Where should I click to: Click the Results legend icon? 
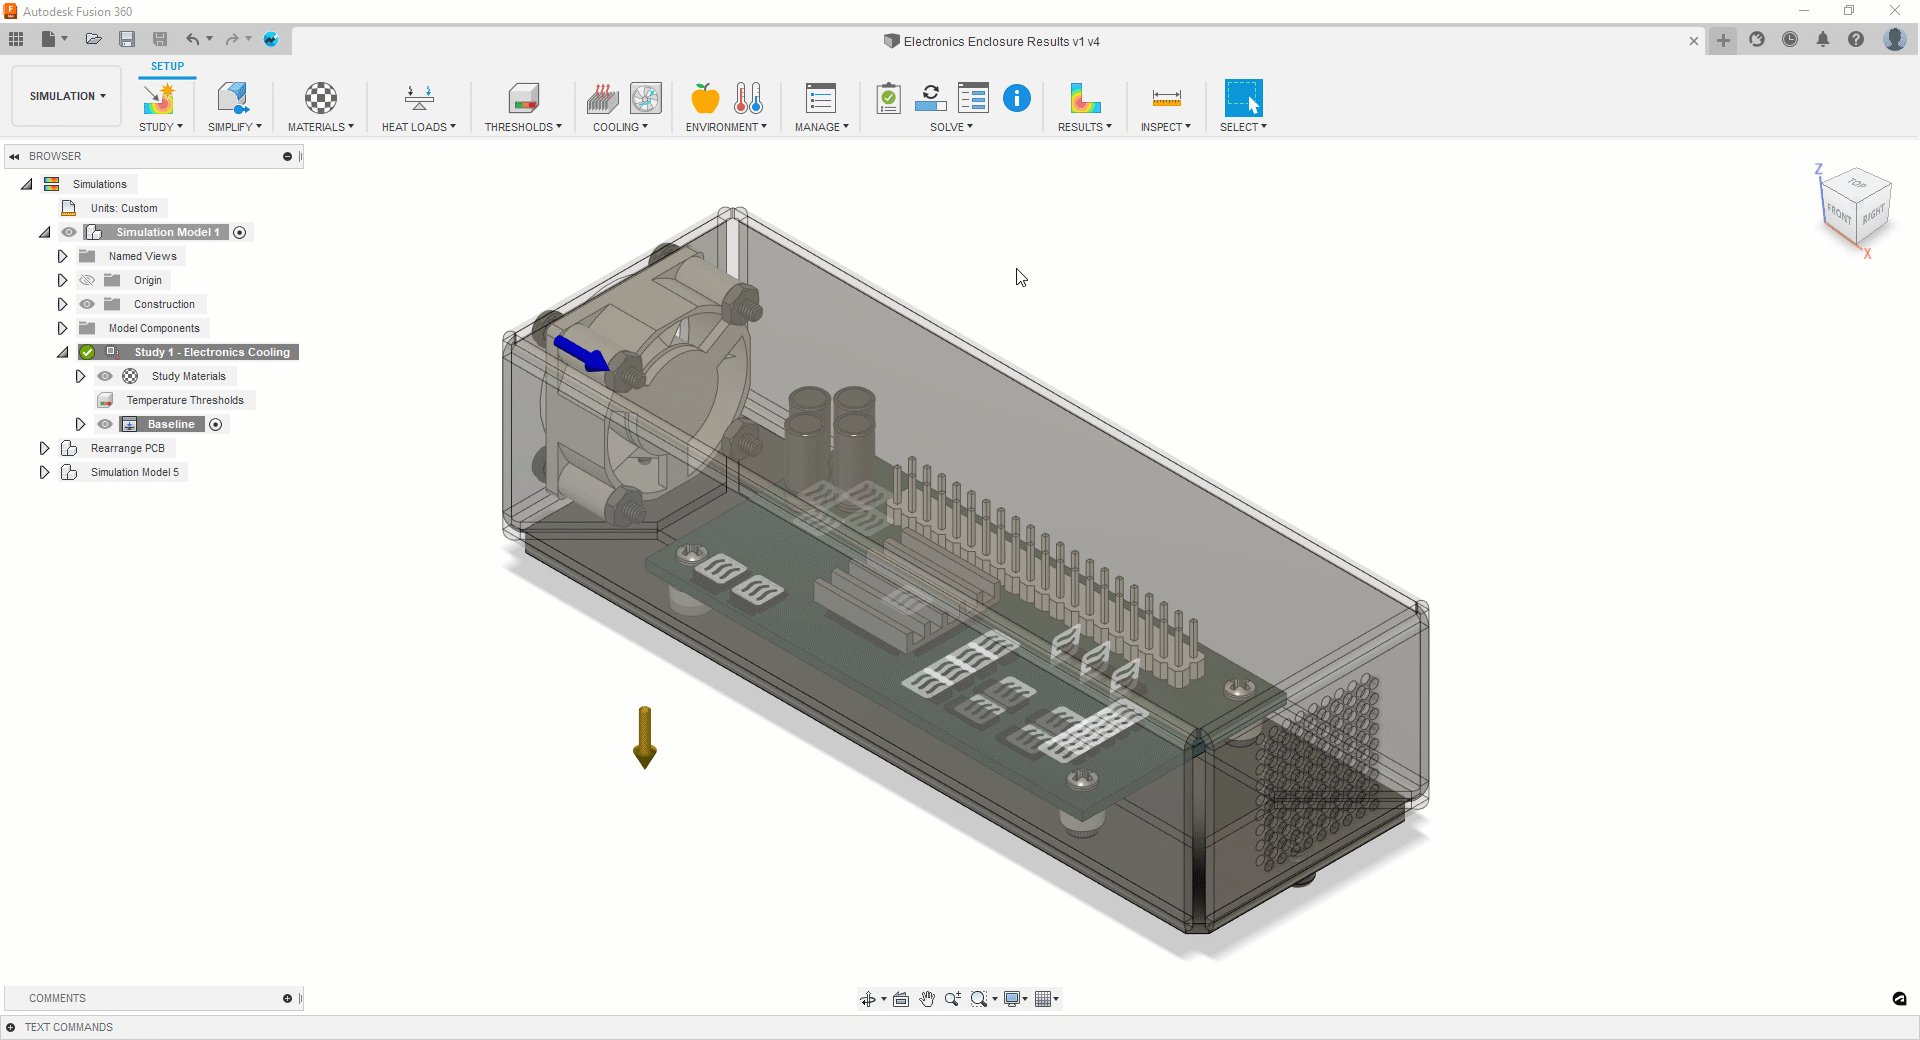[1085, 99]
